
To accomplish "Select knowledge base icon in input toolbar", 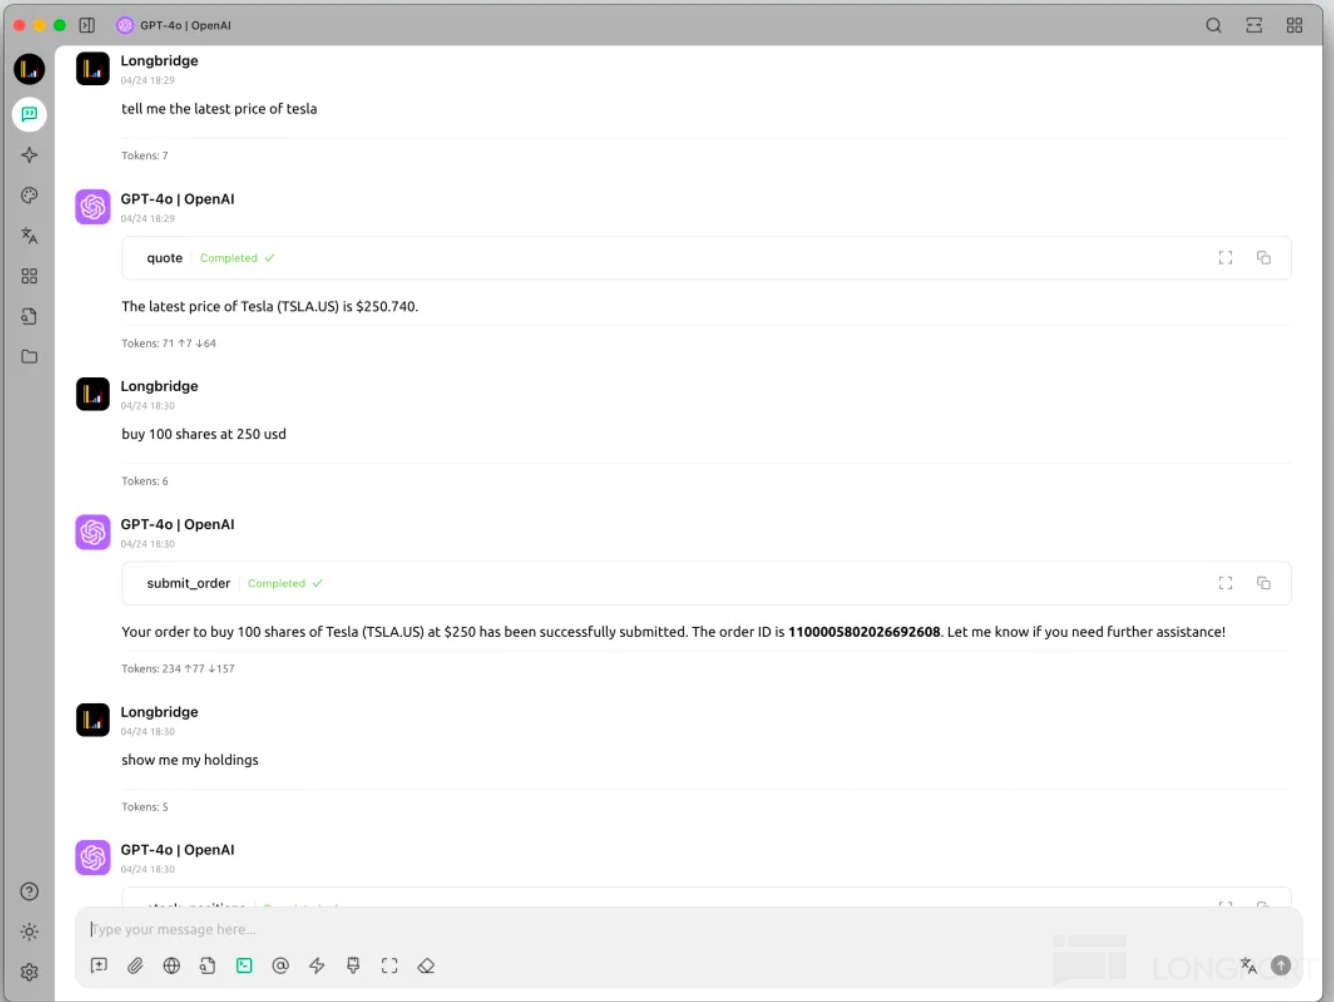I will tap(208, 965).
